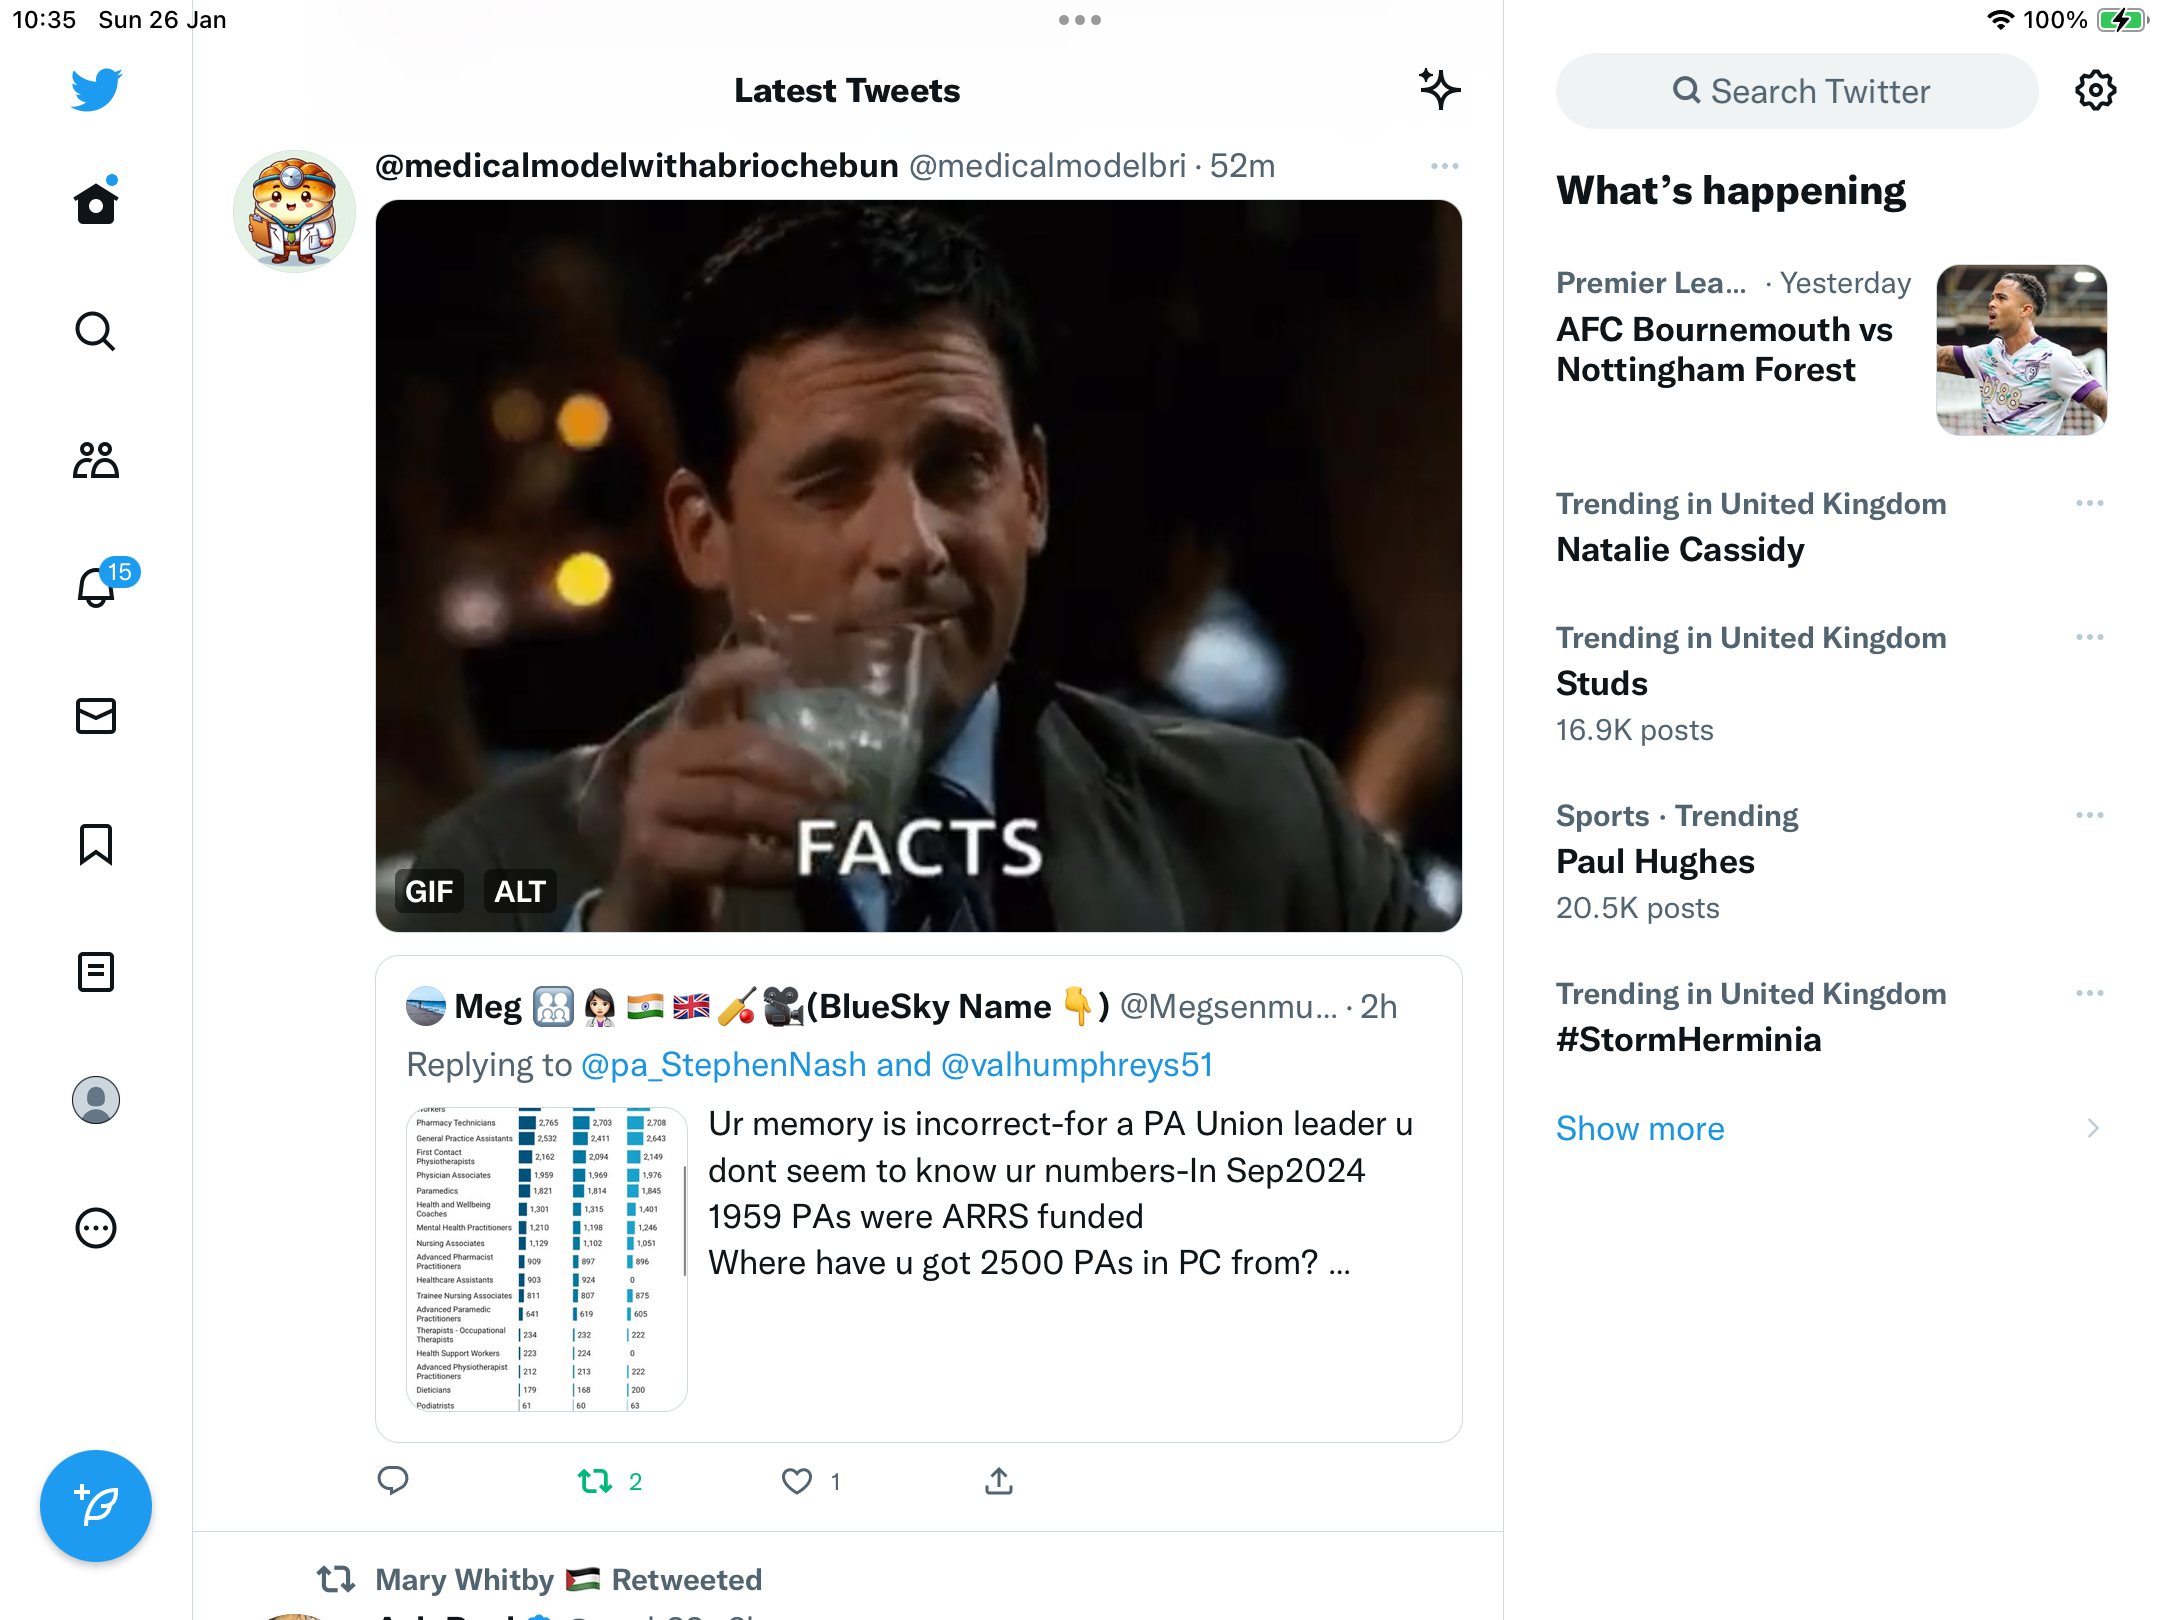Tap the multitasking three dots at top
2160x1620 pixels.
pos(1080,20)
